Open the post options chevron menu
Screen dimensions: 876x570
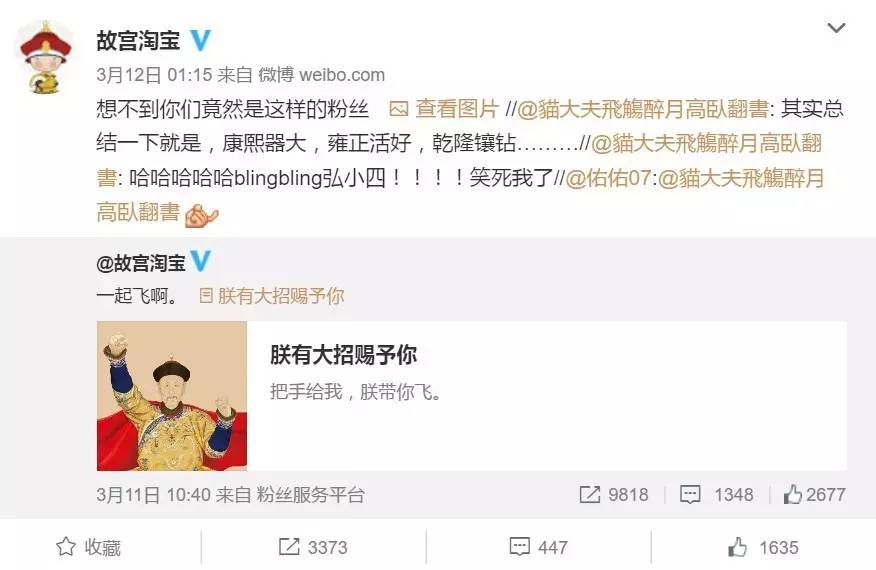836,27
